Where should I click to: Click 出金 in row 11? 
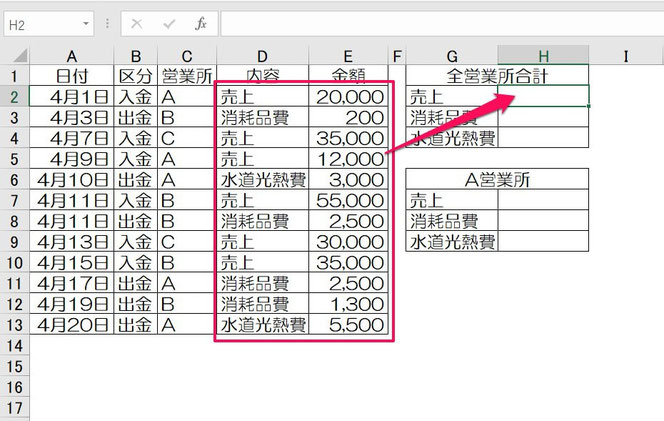(x=136, y=283)
